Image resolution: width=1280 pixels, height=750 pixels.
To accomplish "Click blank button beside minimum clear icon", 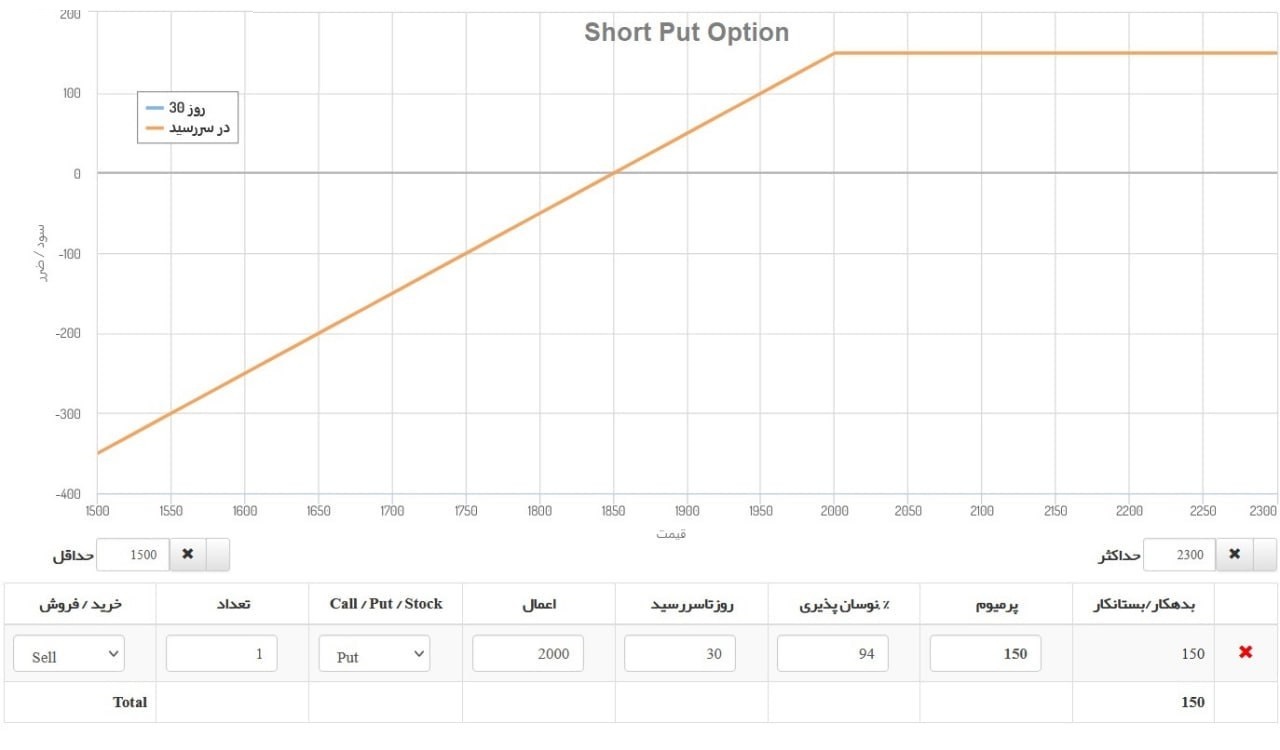I will (x=217, y=554).
